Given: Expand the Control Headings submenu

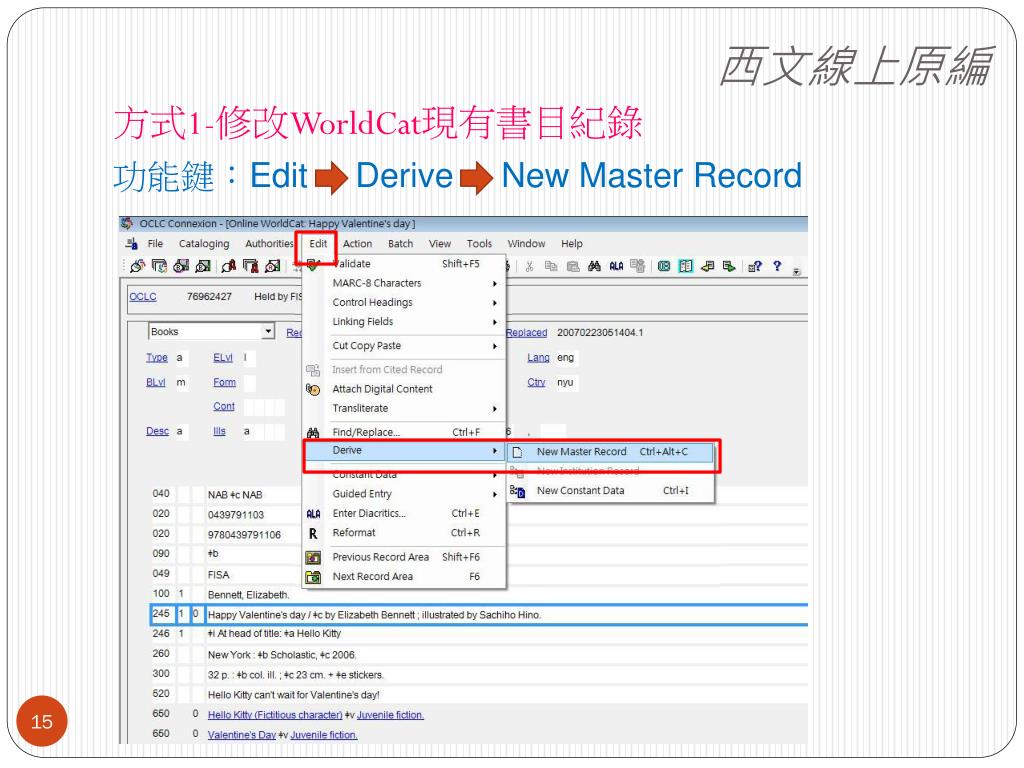Looking at the screenshot, I should click(405, 302).
